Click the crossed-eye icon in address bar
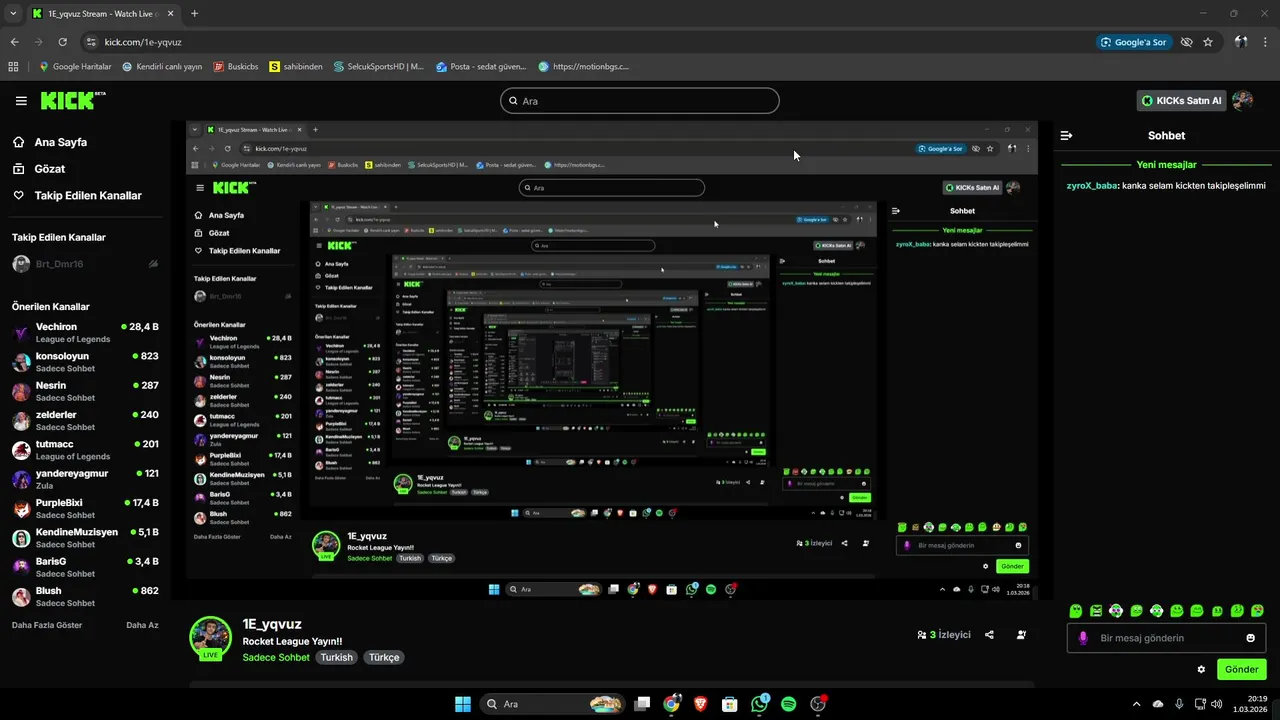 click(x=1186, y=42)
